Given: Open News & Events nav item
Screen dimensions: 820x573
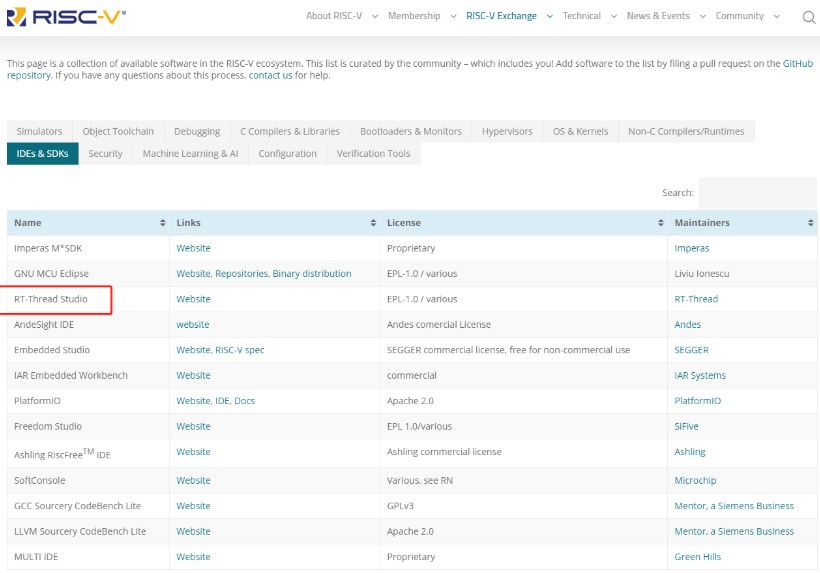Looking at the screenshot, I should [x=658, y=16].
